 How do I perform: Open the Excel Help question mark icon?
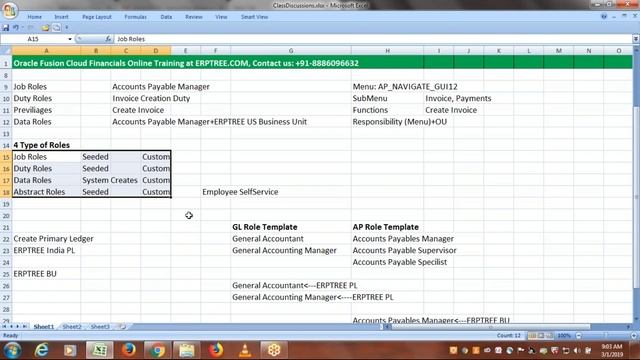(x=604, y=16)
